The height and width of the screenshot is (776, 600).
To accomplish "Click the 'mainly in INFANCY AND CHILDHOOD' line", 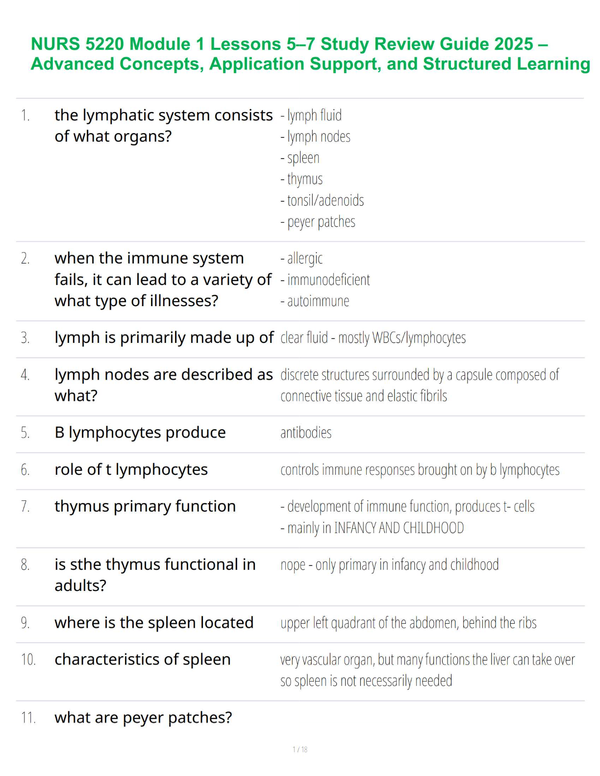I will (x=372, y=528).
